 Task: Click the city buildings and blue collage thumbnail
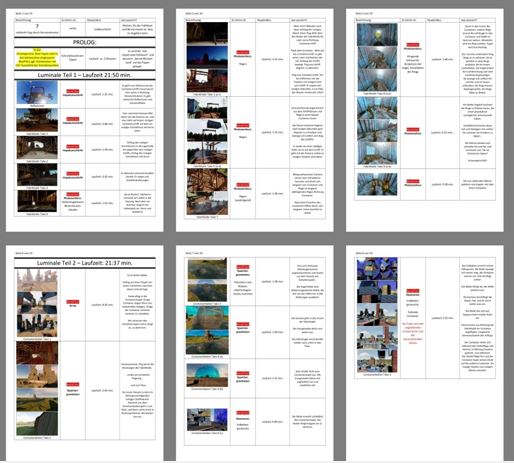pos(207,420)
